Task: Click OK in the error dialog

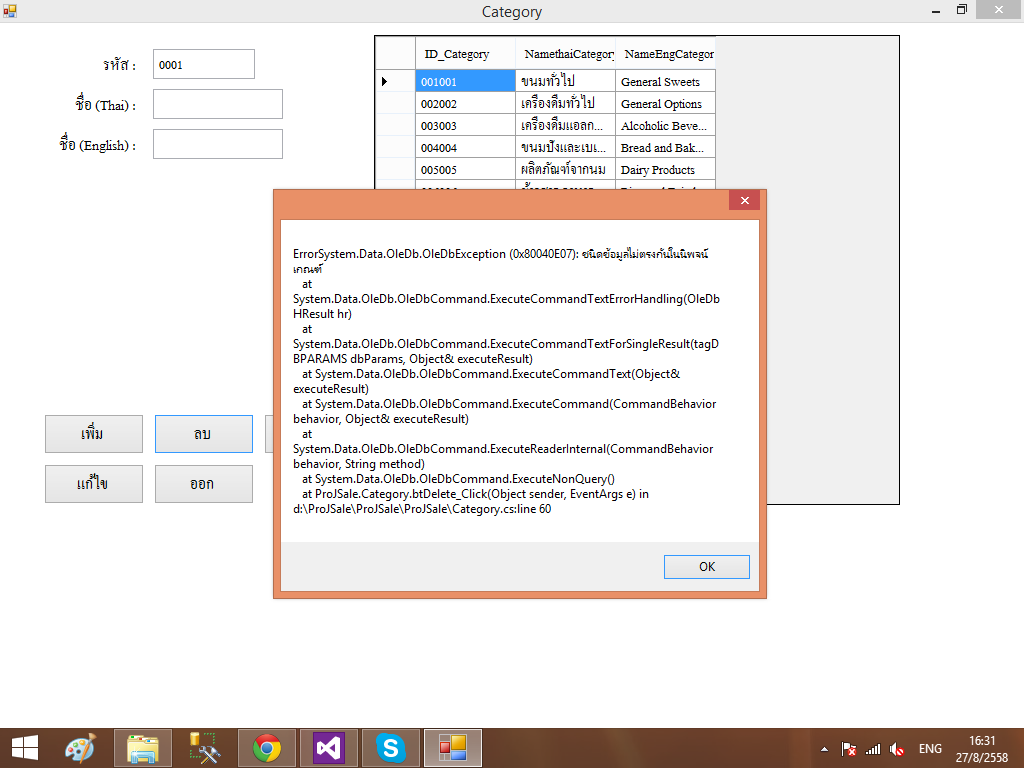Action: pos(707,567)
